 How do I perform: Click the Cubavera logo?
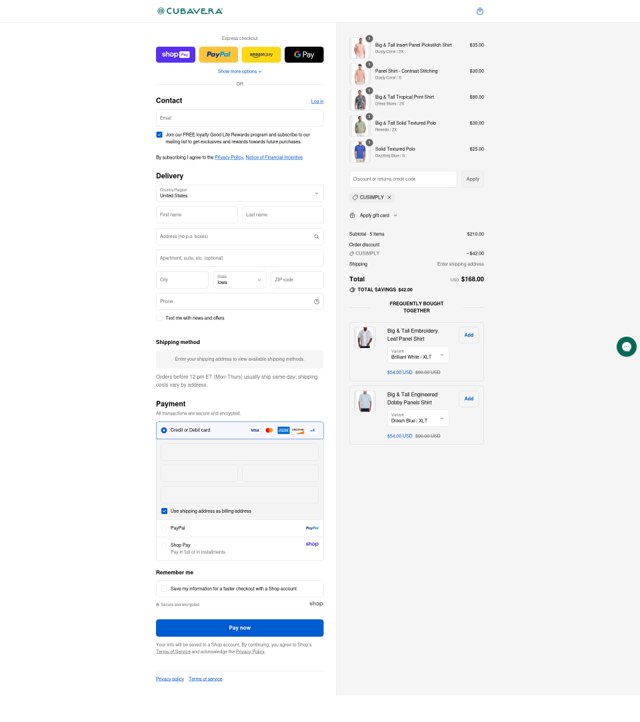point(190,11)
